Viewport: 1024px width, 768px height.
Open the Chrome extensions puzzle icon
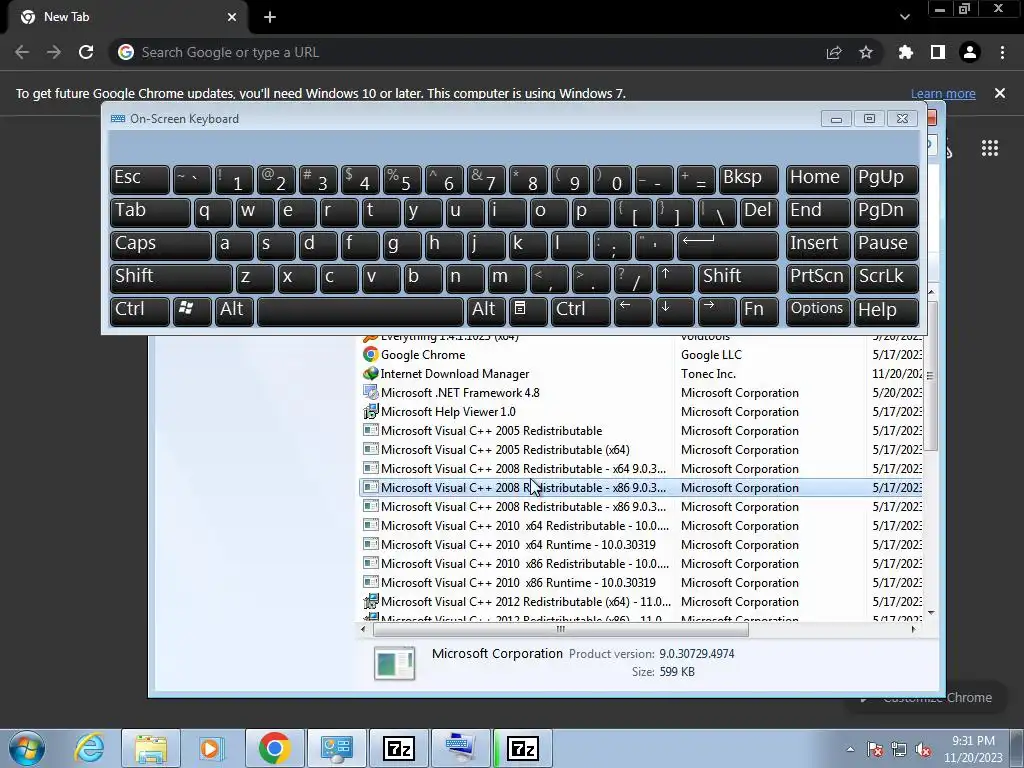pos(905,52)
